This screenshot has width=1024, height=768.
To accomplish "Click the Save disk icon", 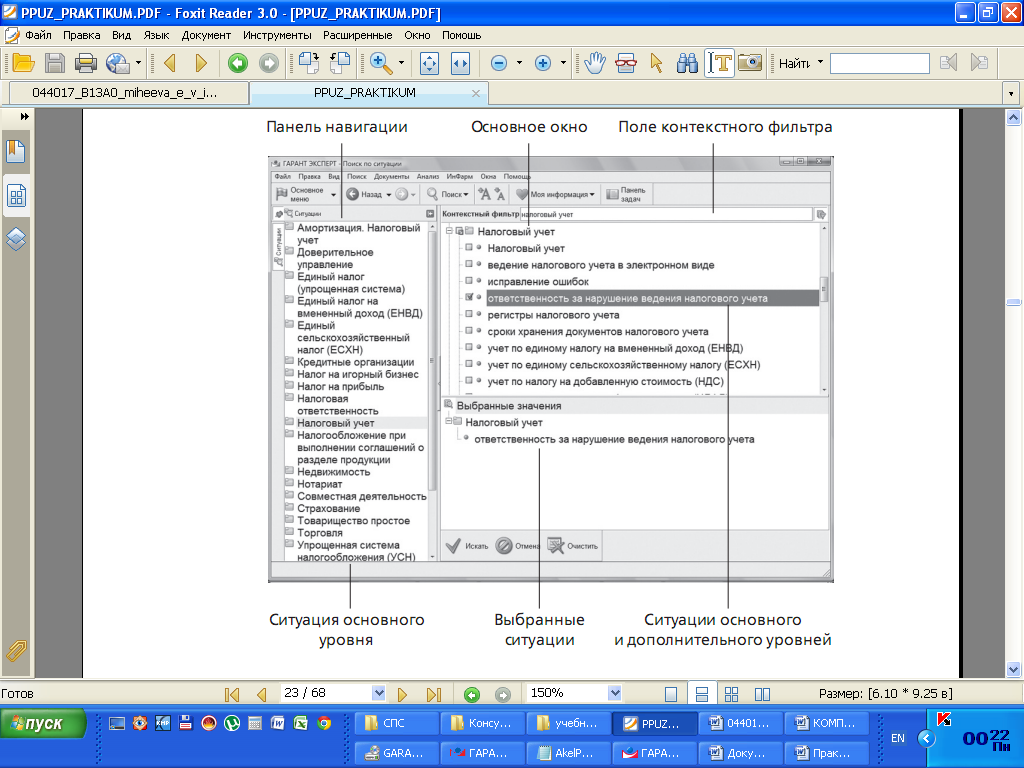I will click(x=55, y=63).
